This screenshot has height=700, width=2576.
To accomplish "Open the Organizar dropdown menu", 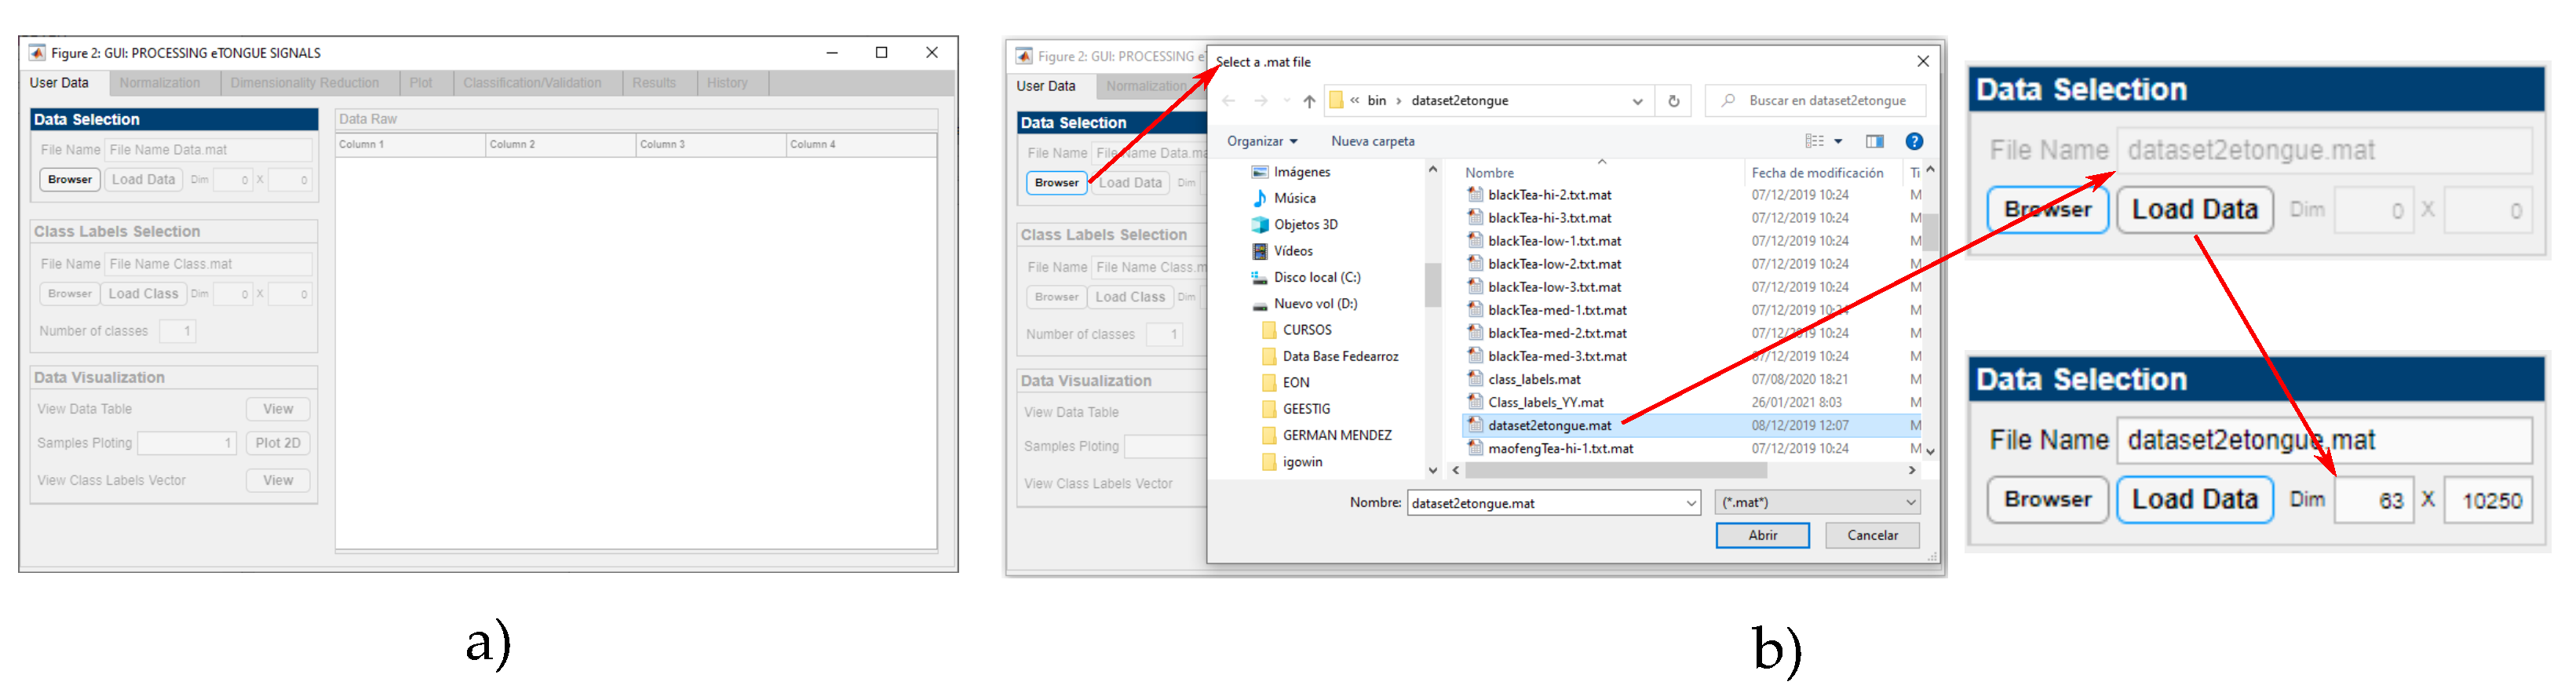I will (1262, 141).
